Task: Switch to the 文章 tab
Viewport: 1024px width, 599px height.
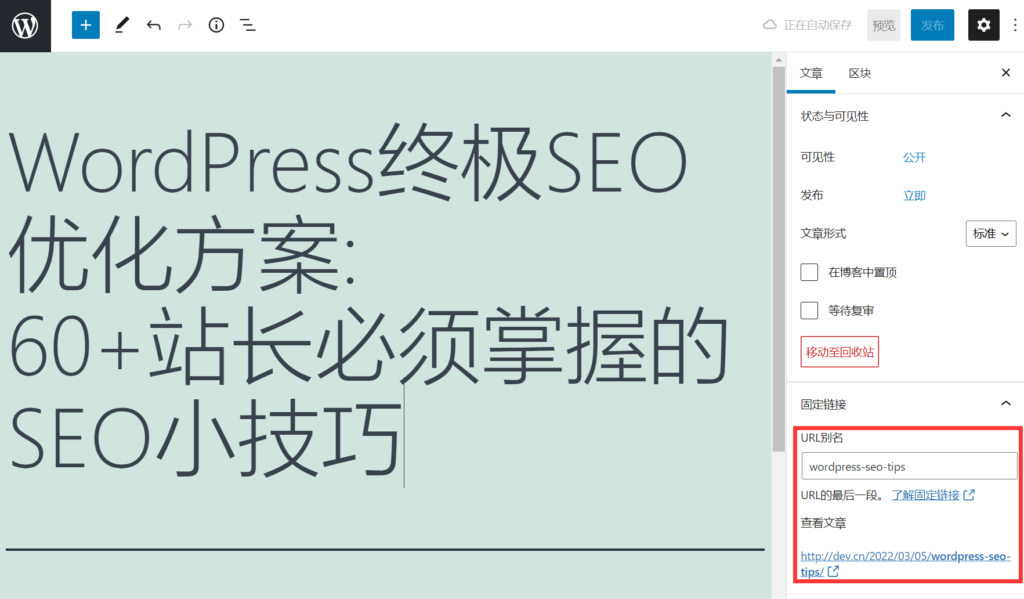Action: 811,73
